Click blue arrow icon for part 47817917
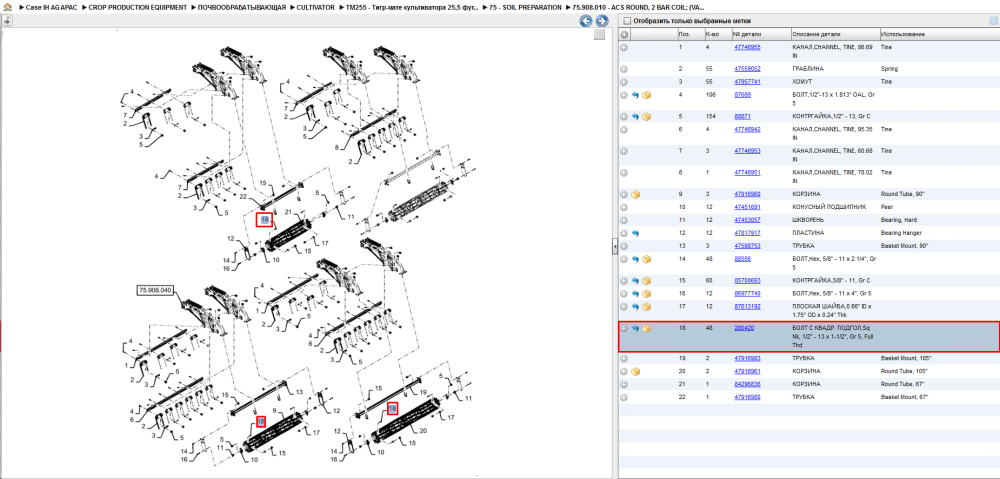 pos(635,233)
